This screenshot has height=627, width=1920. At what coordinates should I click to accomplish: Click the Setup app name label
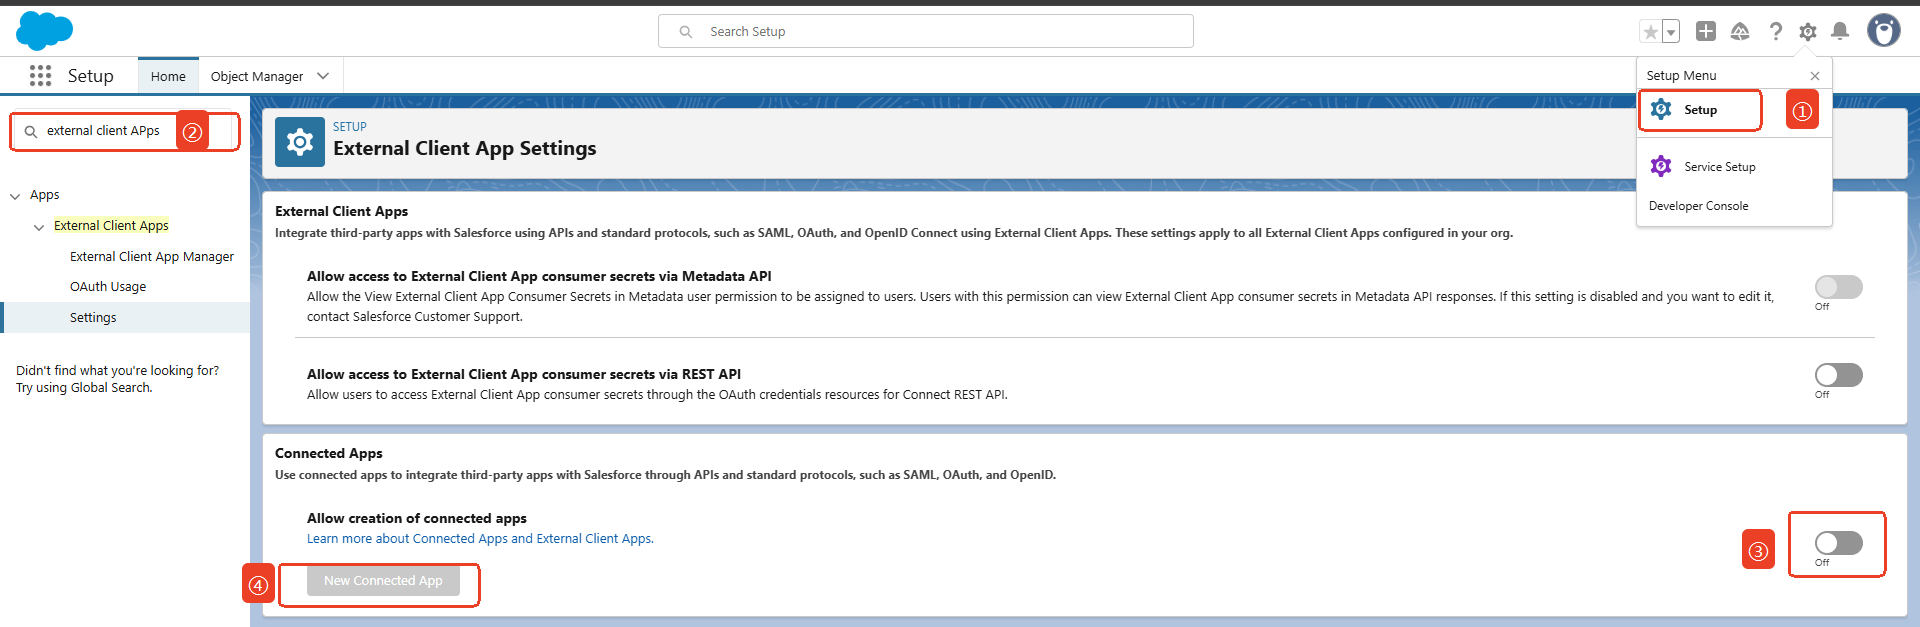(90, 76)
